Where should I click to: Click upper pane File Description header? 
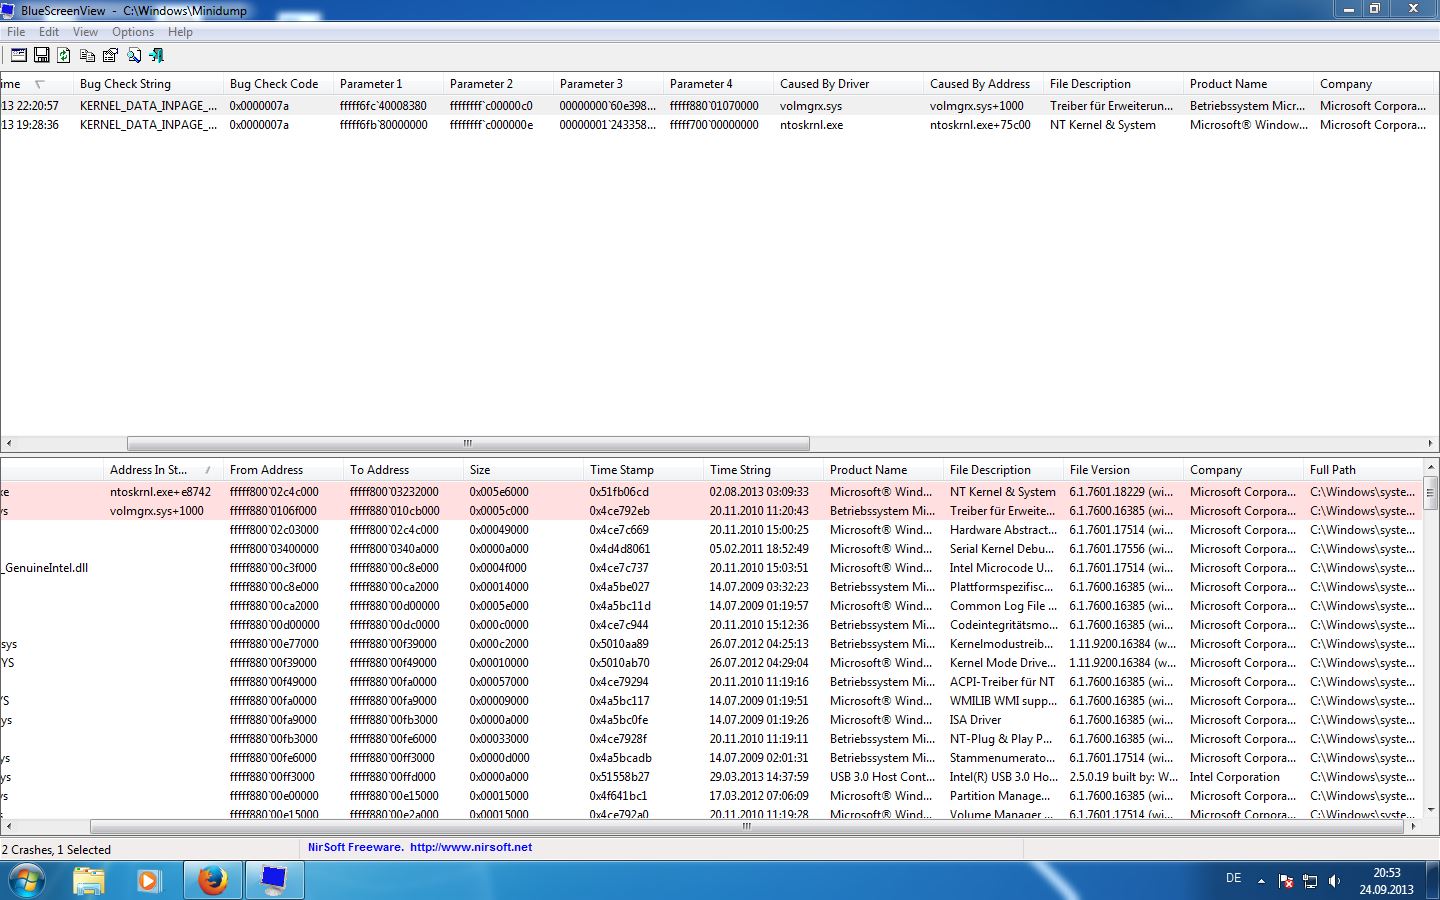point(1113,84)
